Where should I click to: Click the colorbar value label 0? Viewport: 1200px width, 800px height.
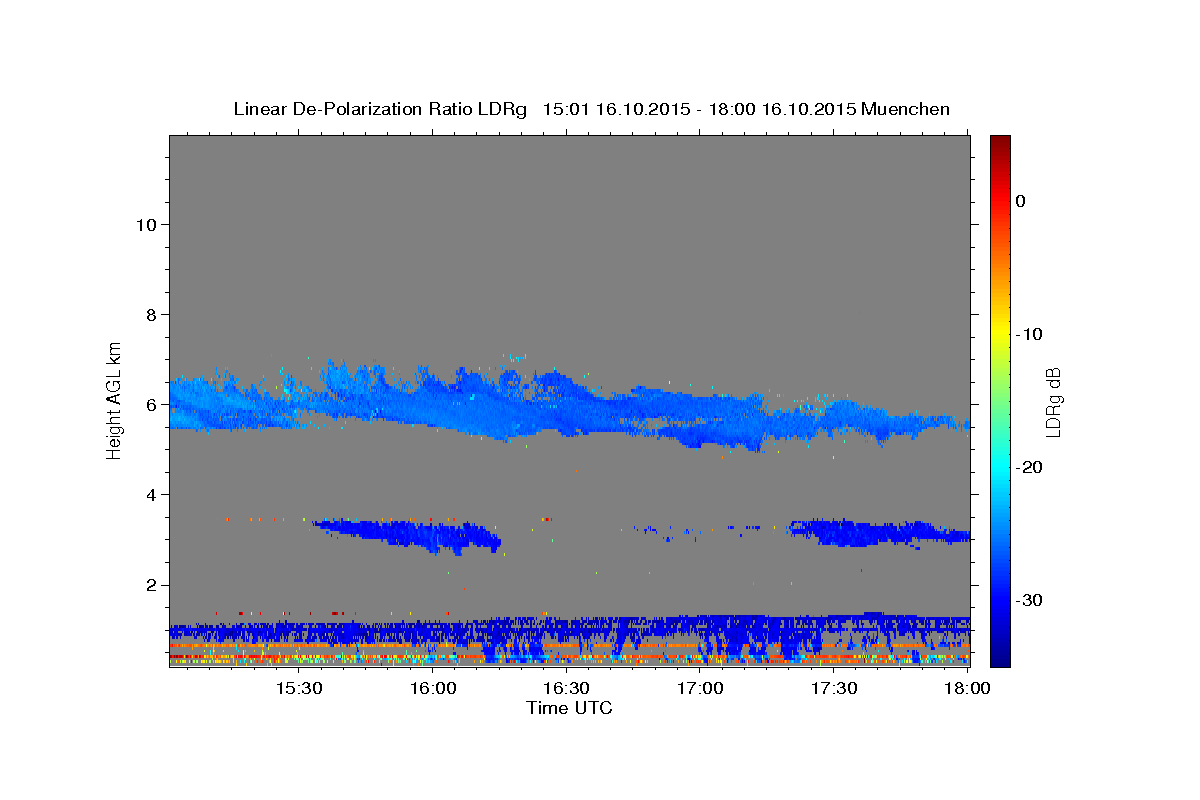(x=1021, y=201)
